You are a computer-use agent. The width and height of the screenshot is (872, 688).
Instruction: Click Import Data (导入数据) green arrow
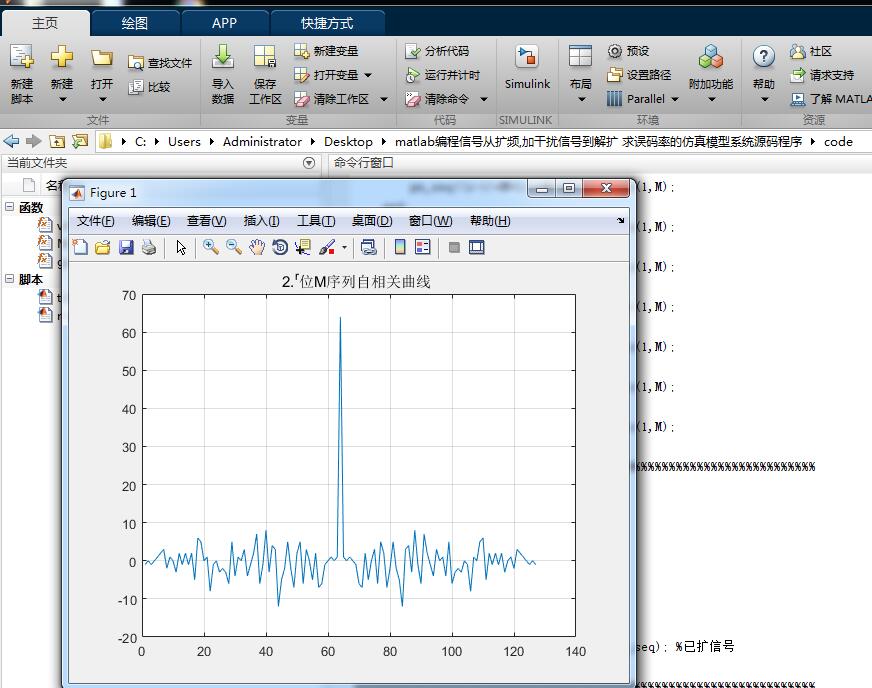click(x=222, y=57)
